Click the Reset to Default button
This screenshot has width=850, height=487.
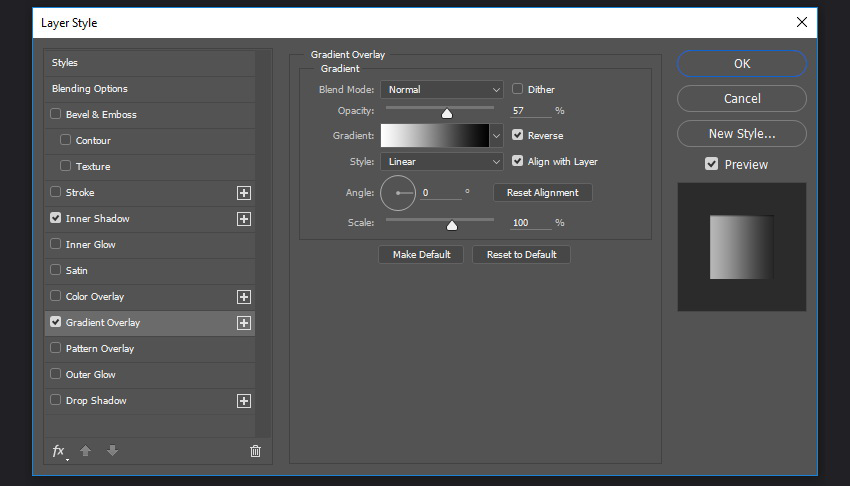[521, 254]
